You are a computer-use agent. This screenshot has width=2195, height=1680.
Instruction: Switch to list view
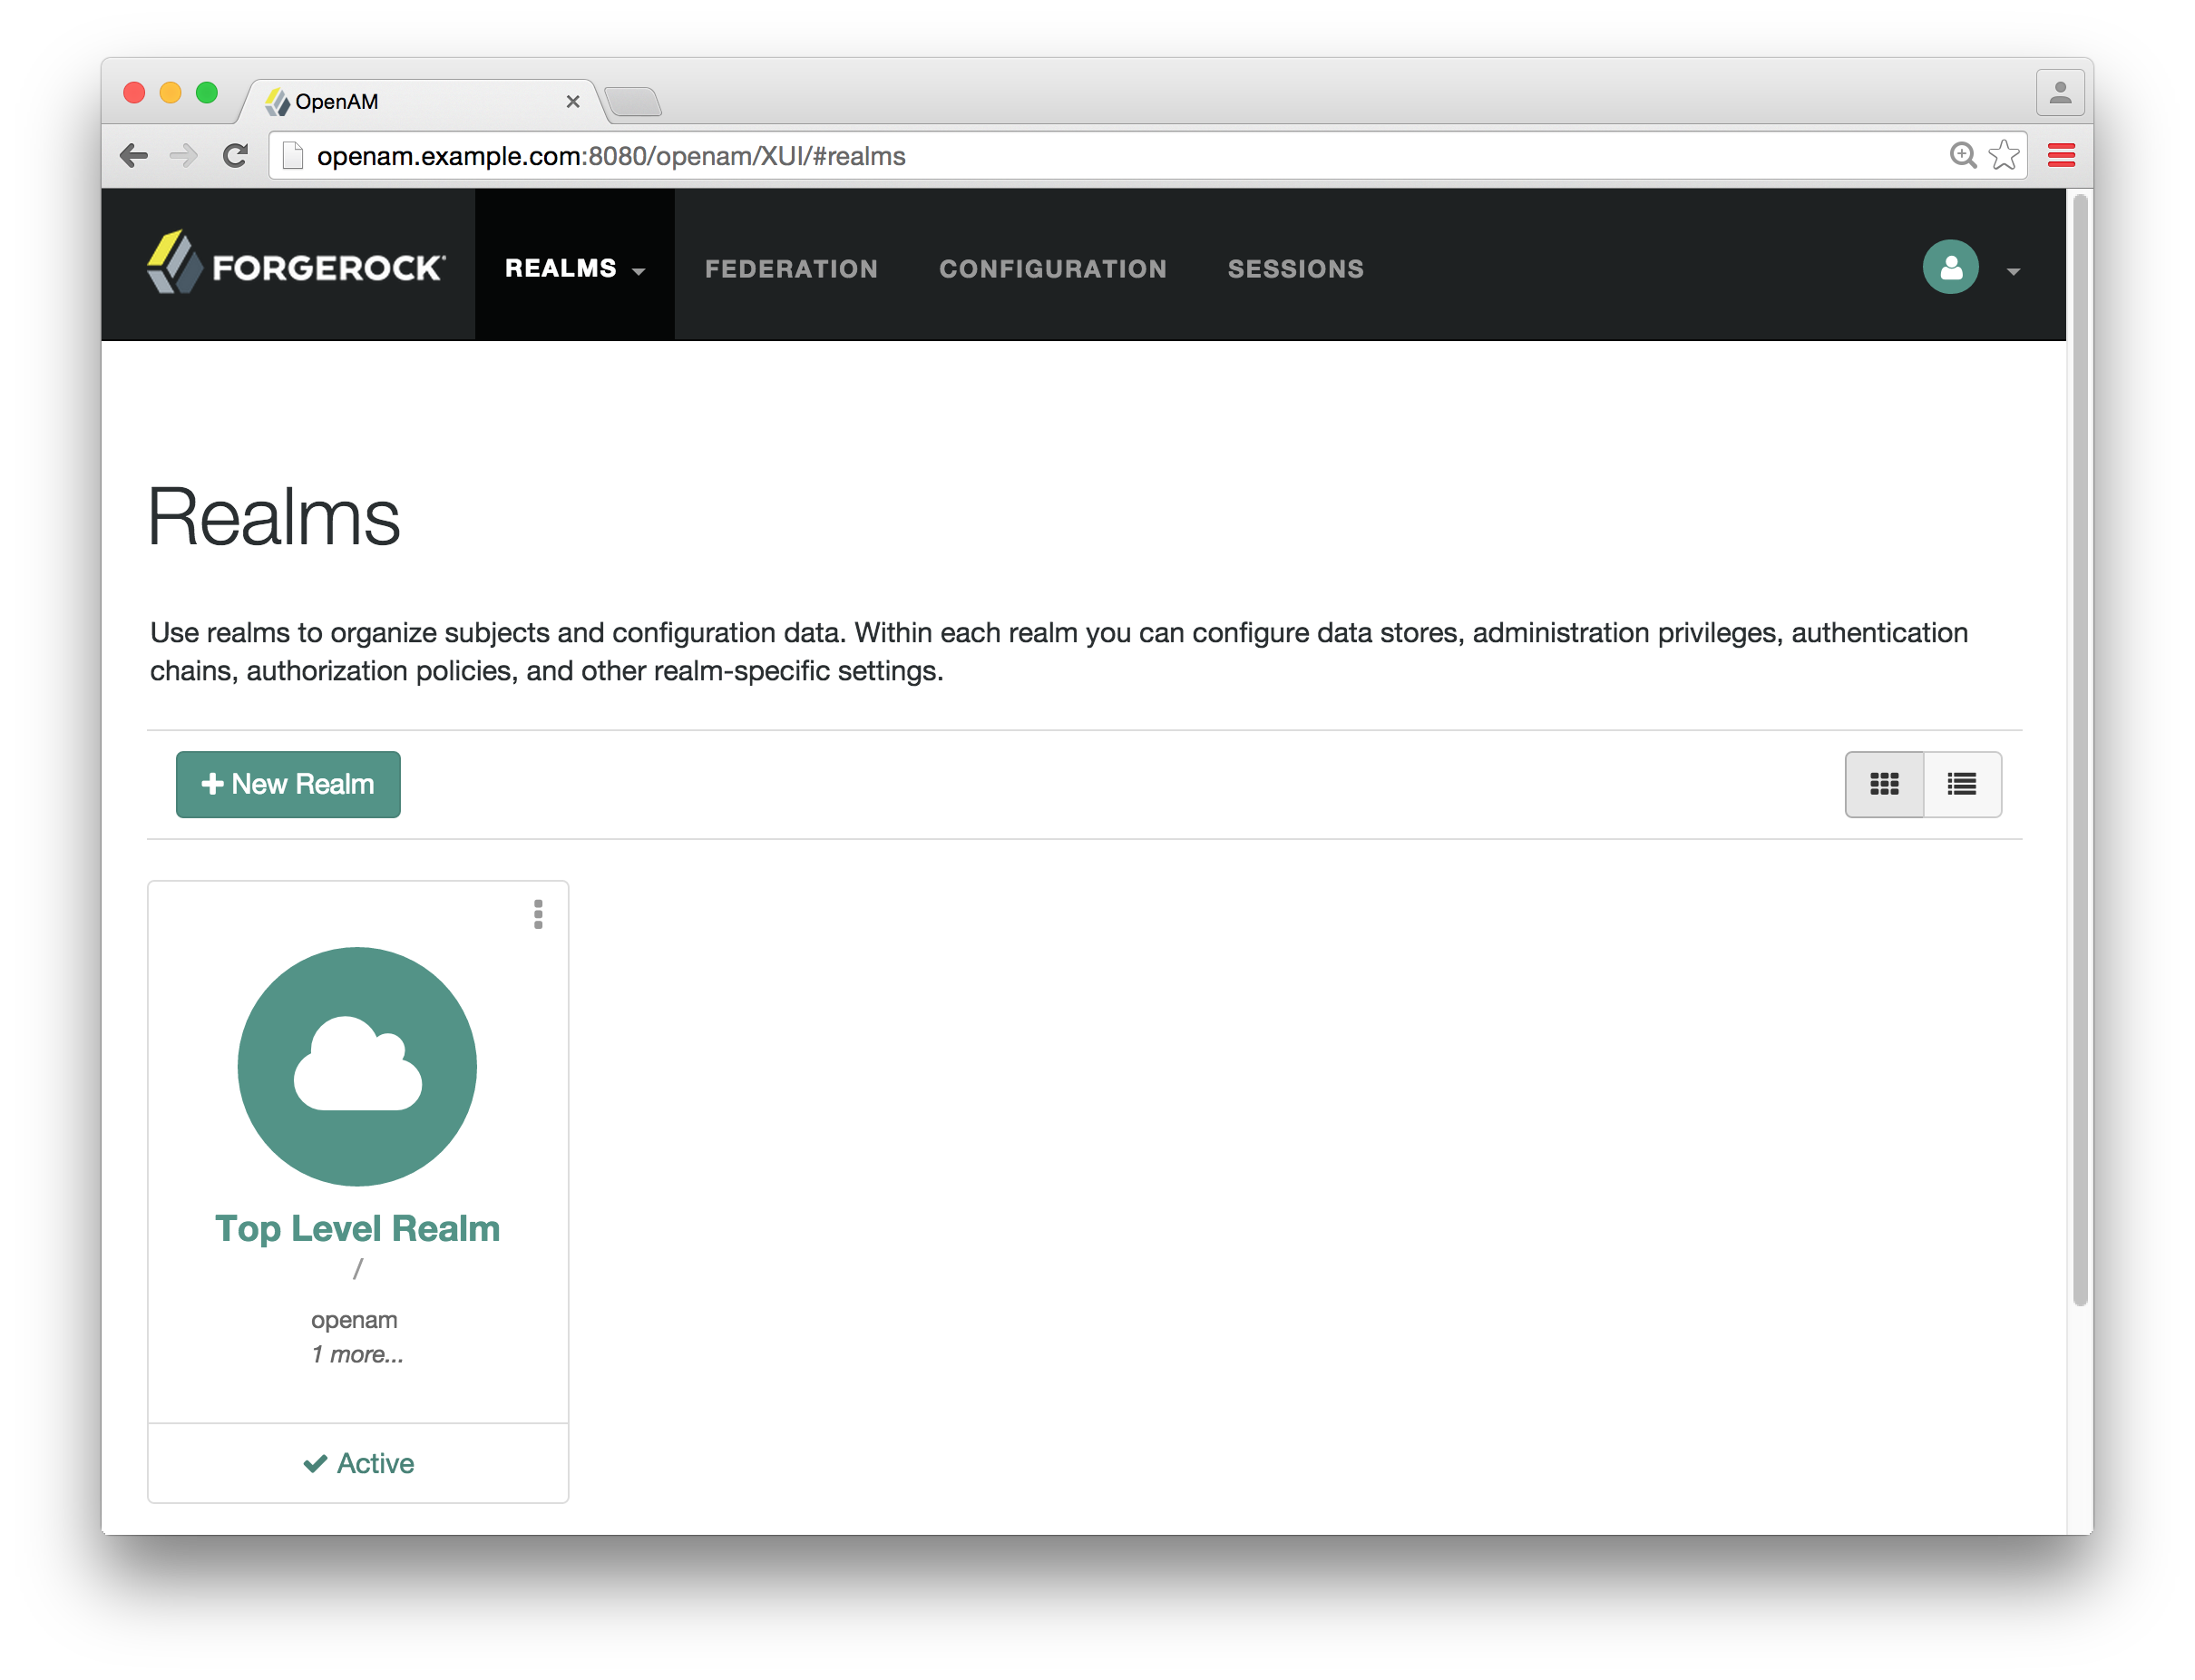tap(1961, 784)
